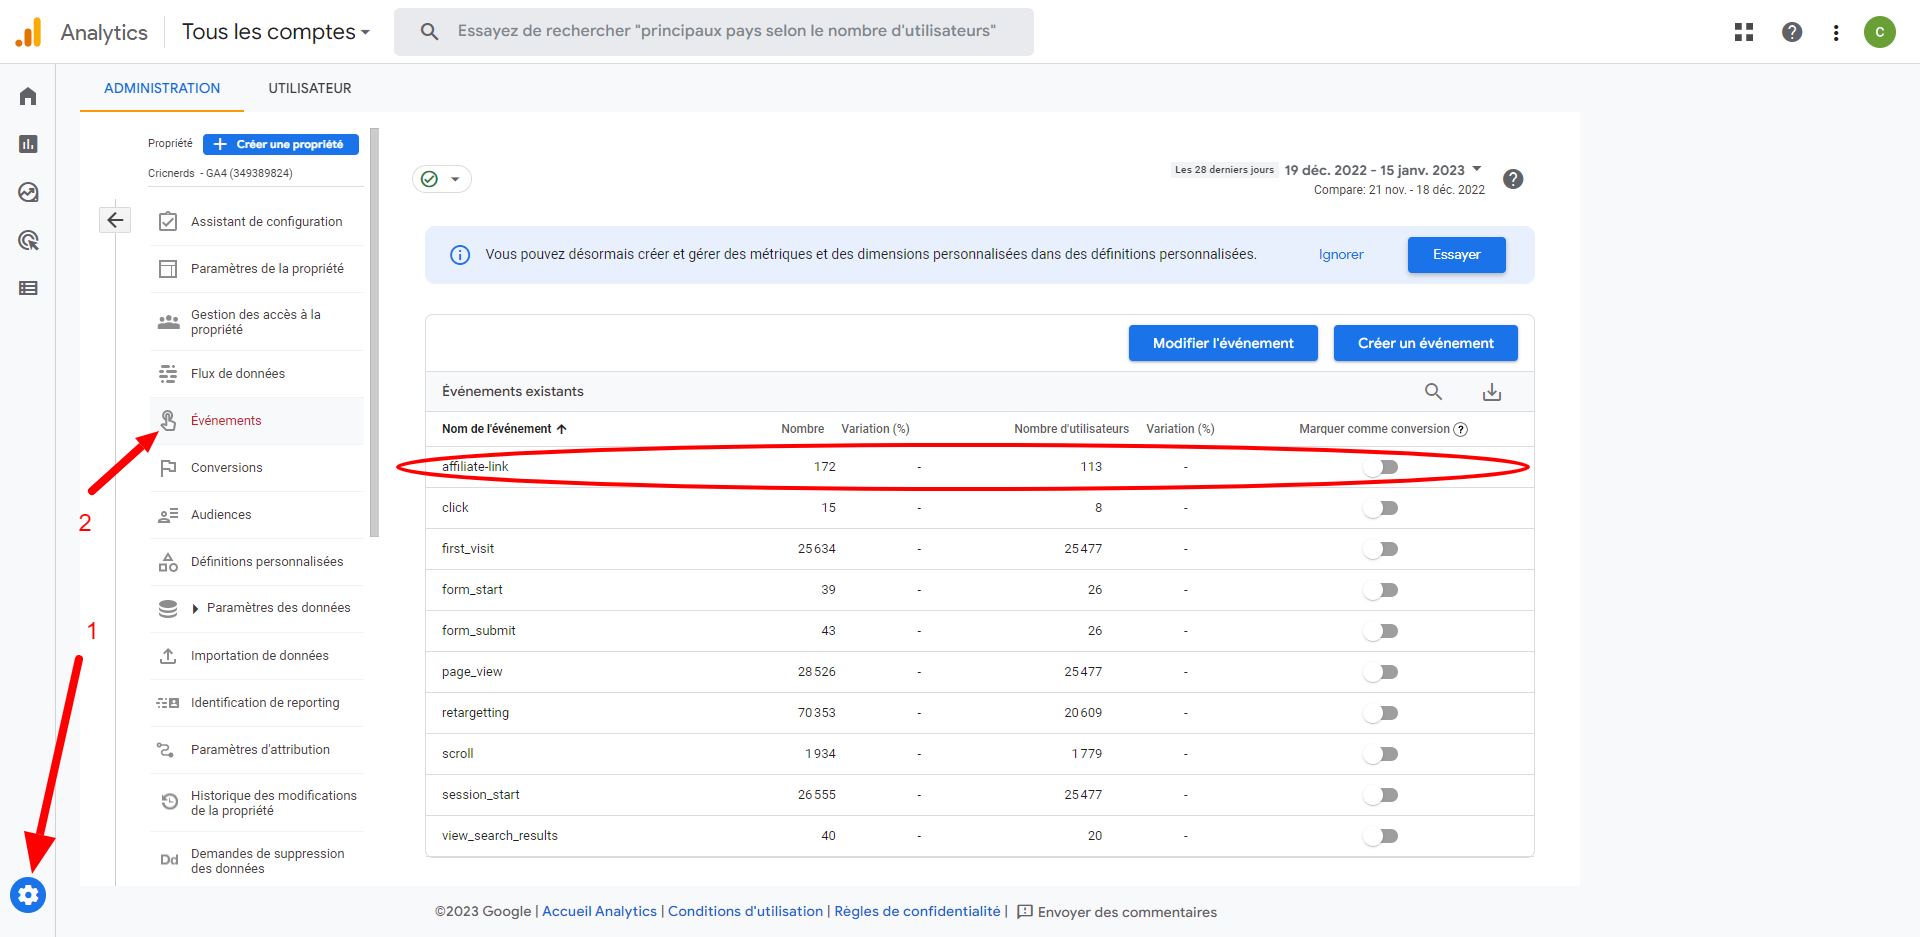
Task: Open Conditions d'utilisation link
Action: [x=746, y=911]
